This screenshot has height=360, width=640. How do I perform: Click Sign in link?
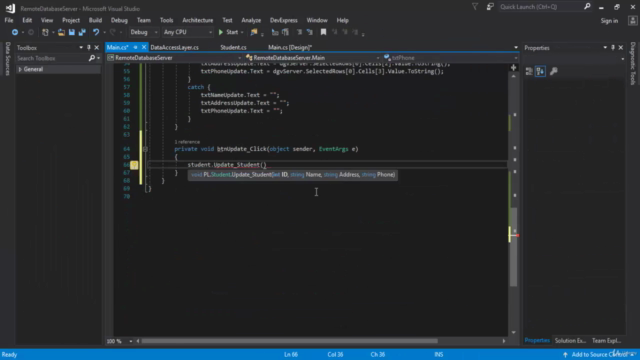coord(609,21)
